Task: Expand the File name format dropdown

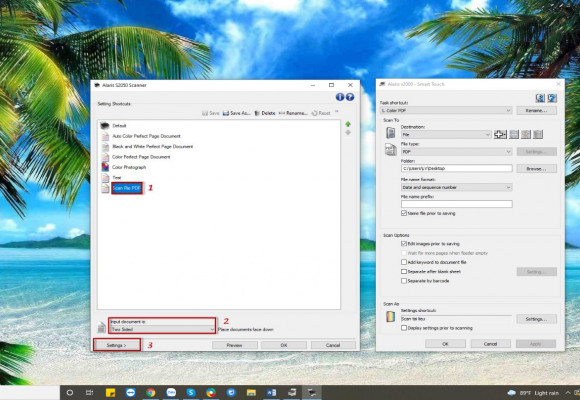Action: point(456,188)
